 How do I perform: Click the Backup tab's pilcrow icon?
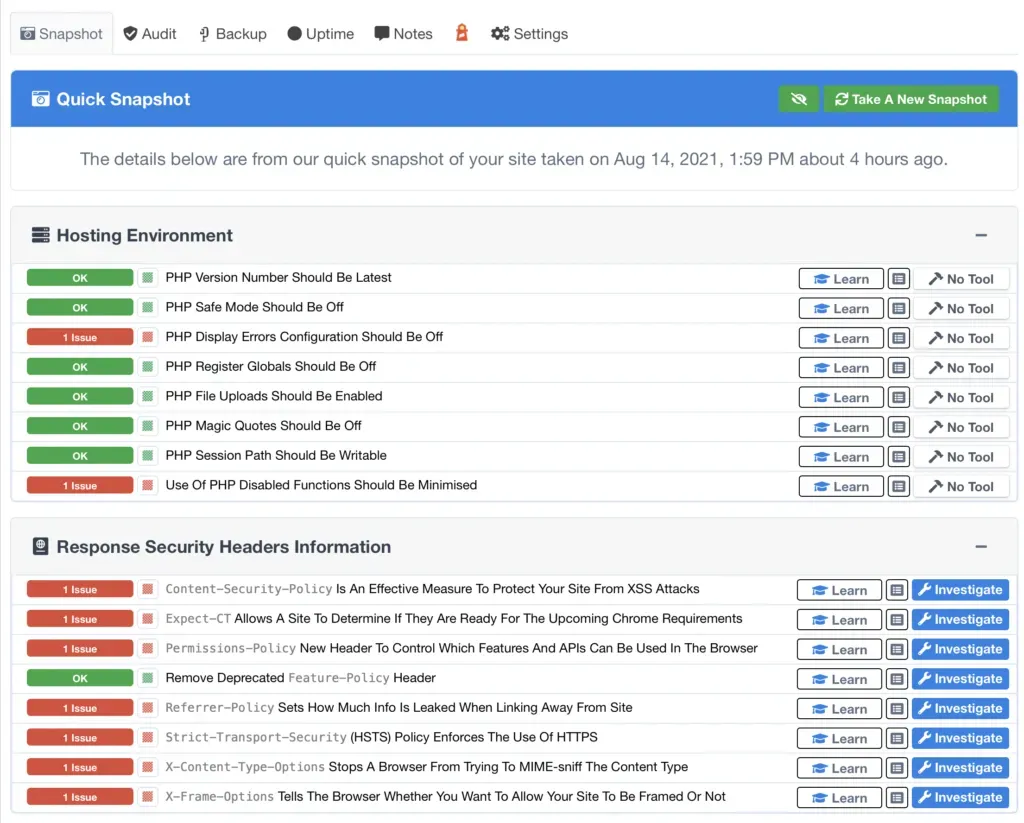pyautogui.click(x=203, y=33)
